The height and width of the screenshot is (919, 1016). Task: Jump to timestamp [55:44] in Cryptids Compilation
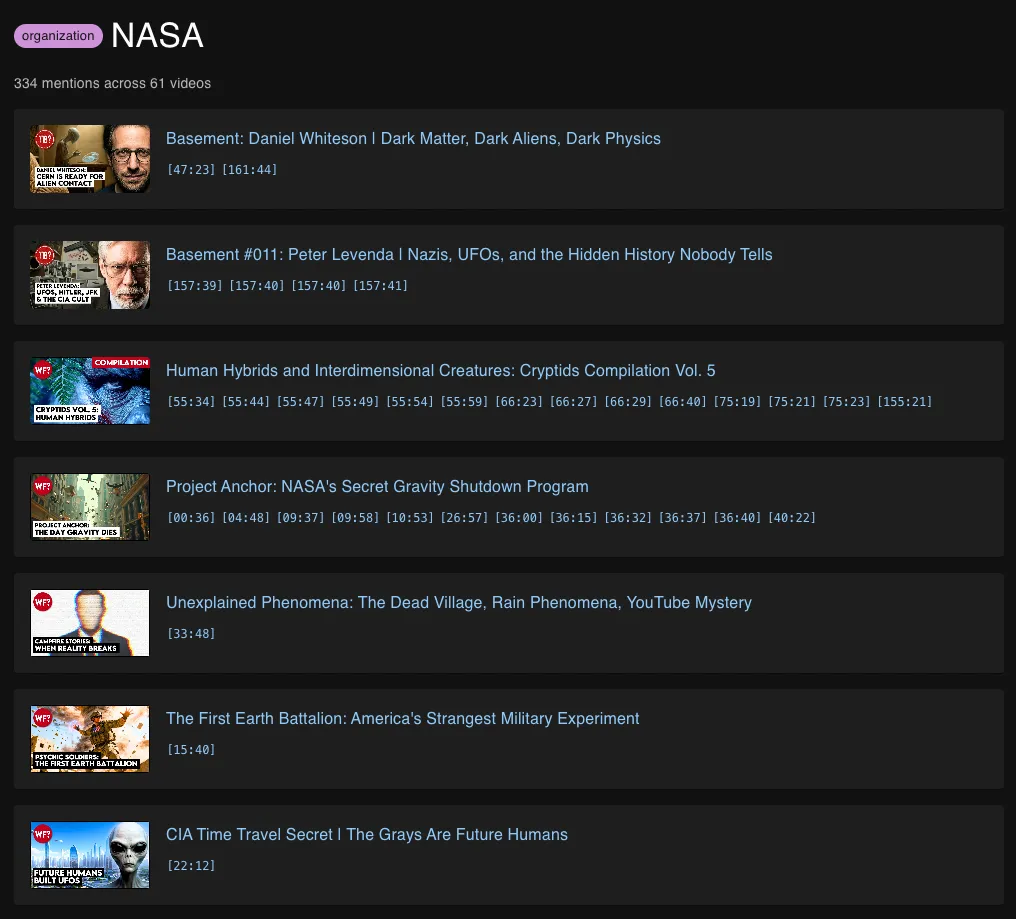[246, 402]
